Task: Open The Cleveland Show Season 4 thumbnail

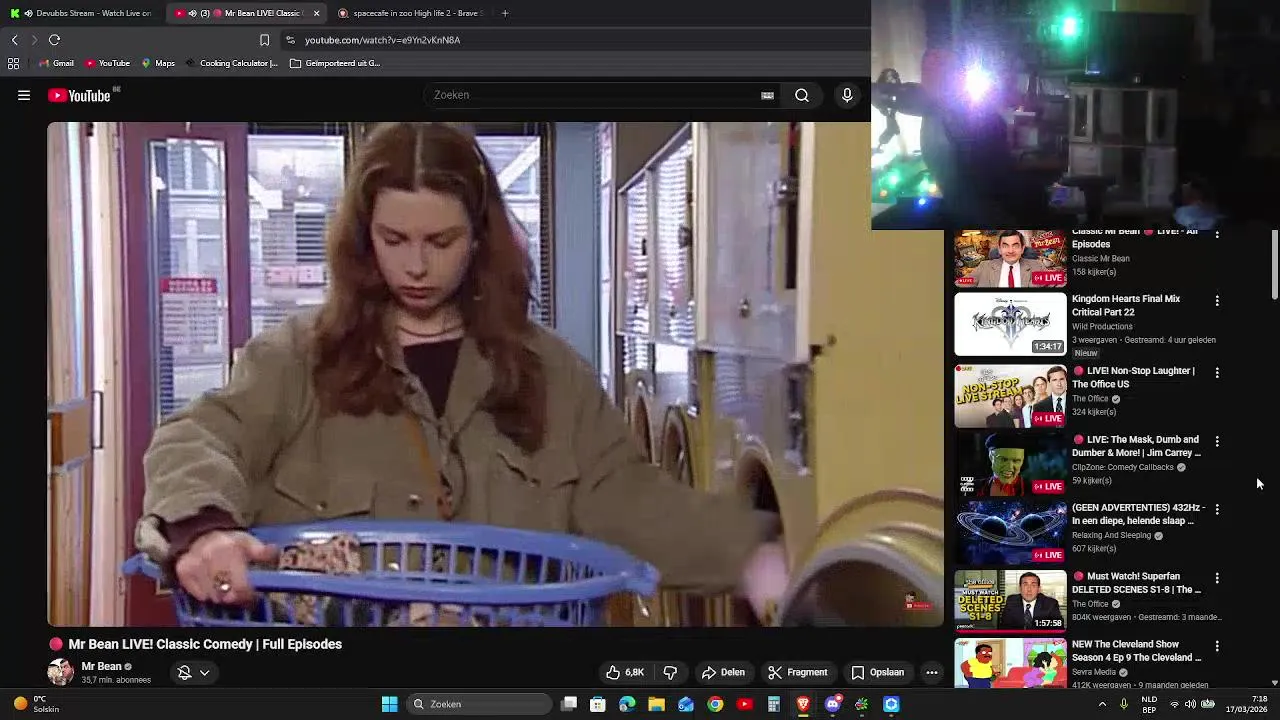Action: tap(1010, 663)
